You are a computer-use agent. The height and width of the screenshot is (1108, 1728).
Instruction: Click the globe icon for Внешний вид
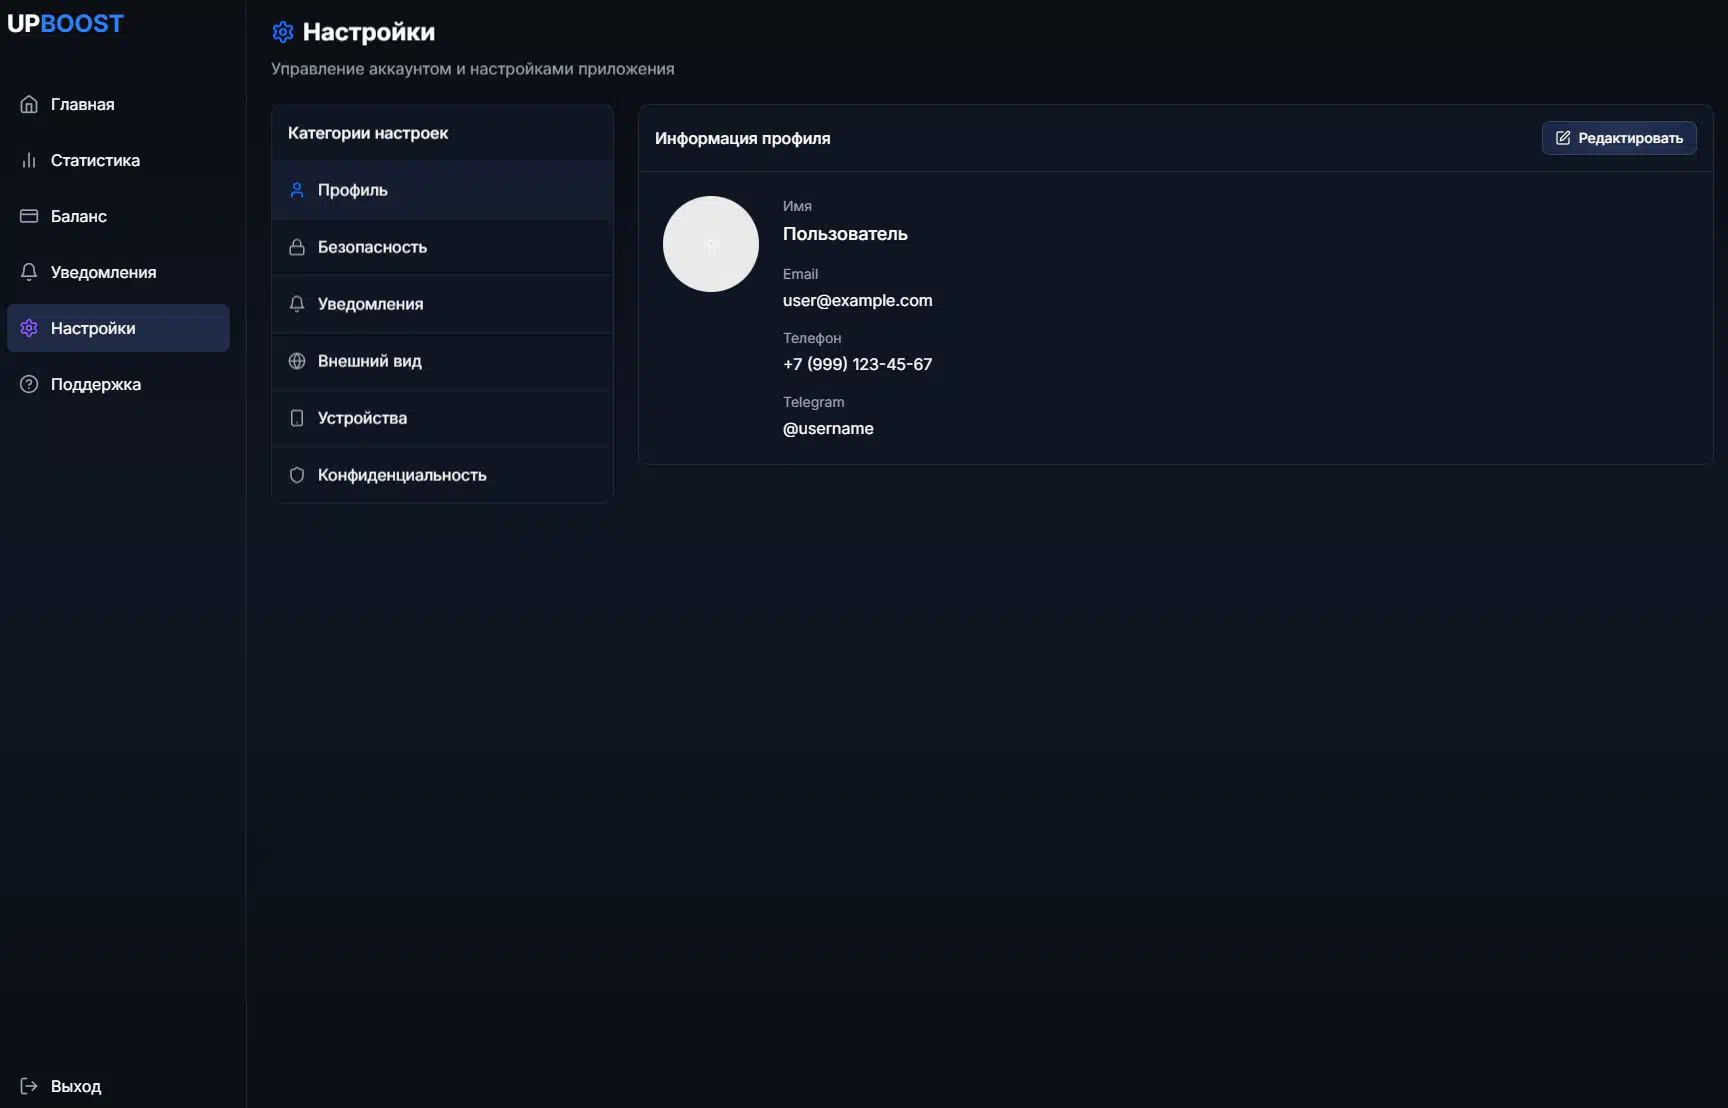297,361
